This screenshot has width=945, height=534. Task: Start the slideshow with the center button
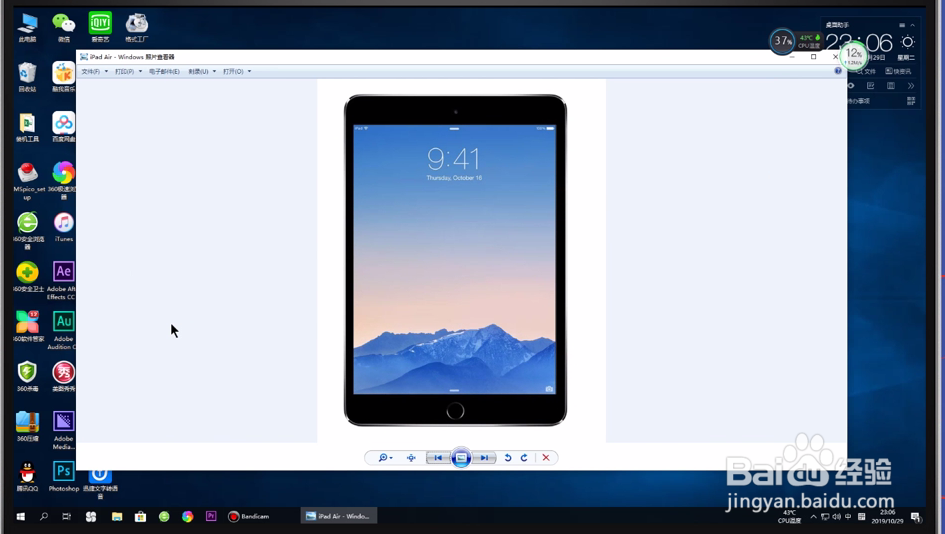coord(461,458)
